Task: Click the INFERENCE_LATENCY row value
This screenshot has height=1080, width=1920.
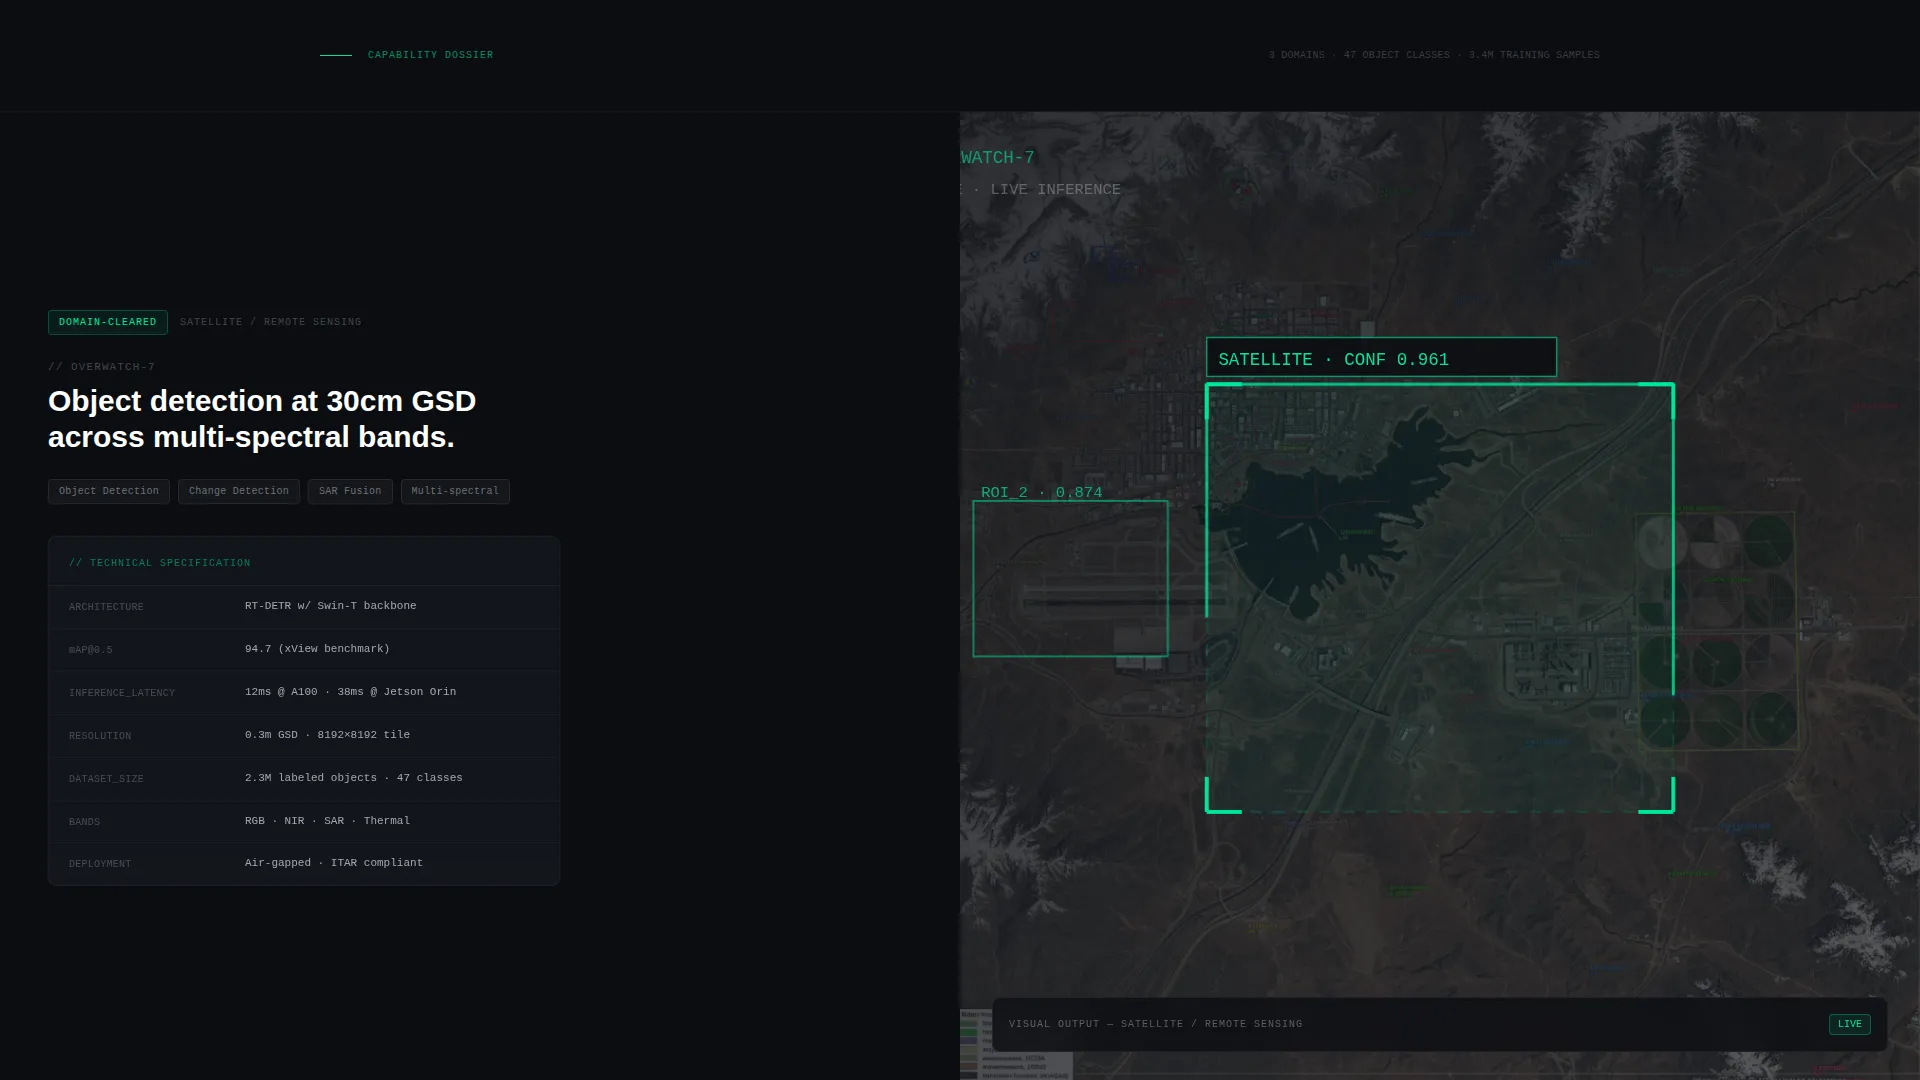Action: coord(350,692)
